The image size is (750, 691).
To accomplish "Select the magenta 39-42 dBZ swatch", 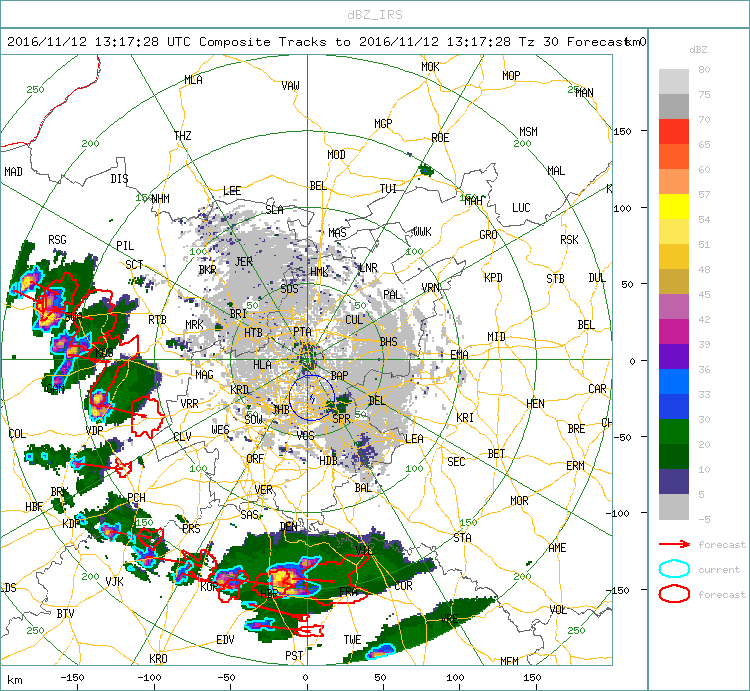I will (x=673, y=331).
